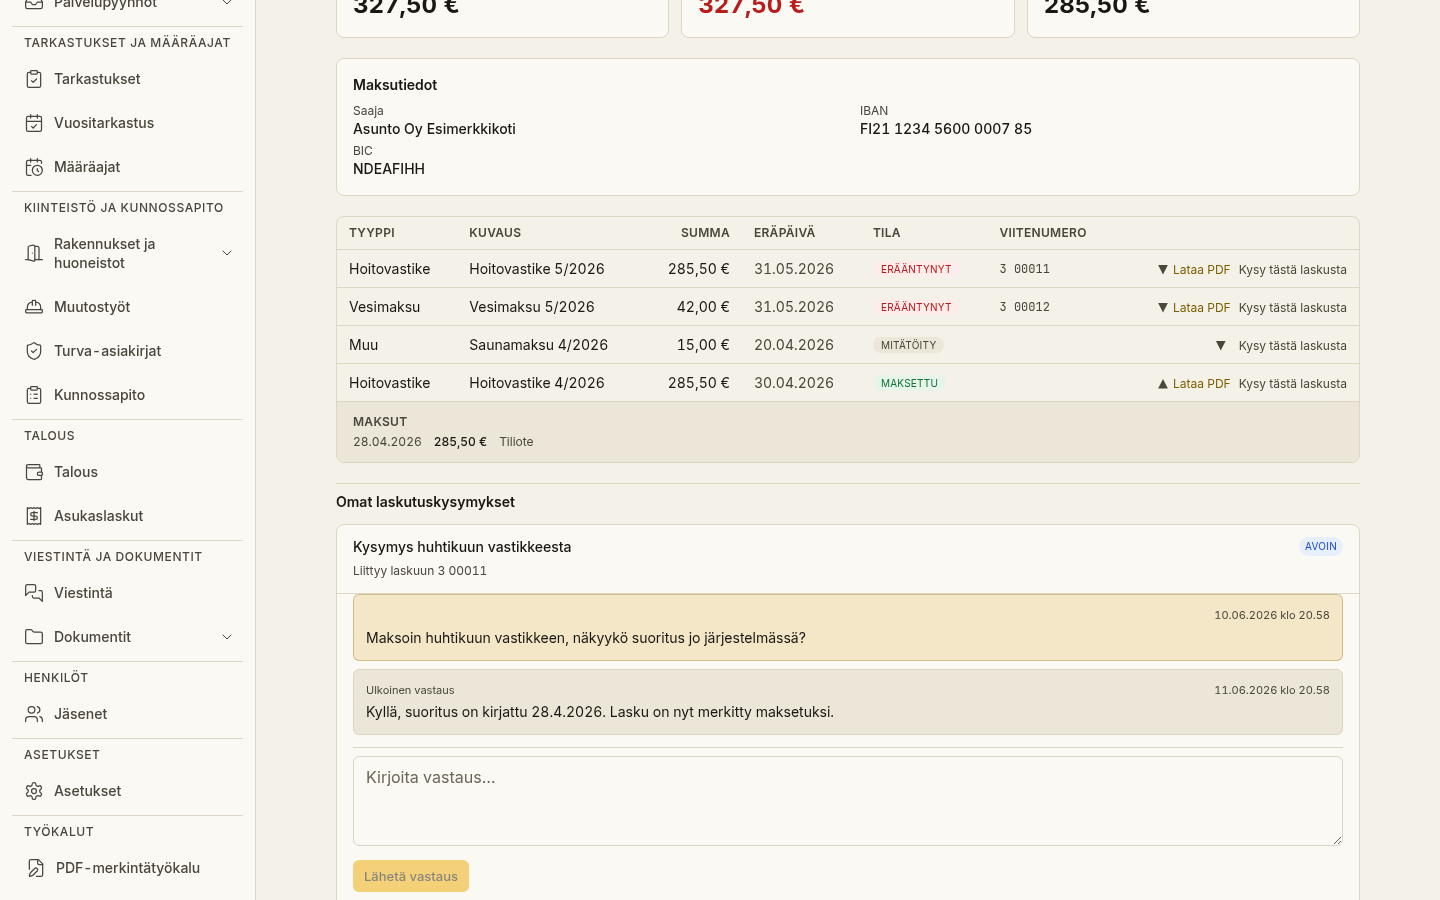Open Vuositarkastus calendar icon
This screenshot has height=900, width=1440.
tap(34, 123)
